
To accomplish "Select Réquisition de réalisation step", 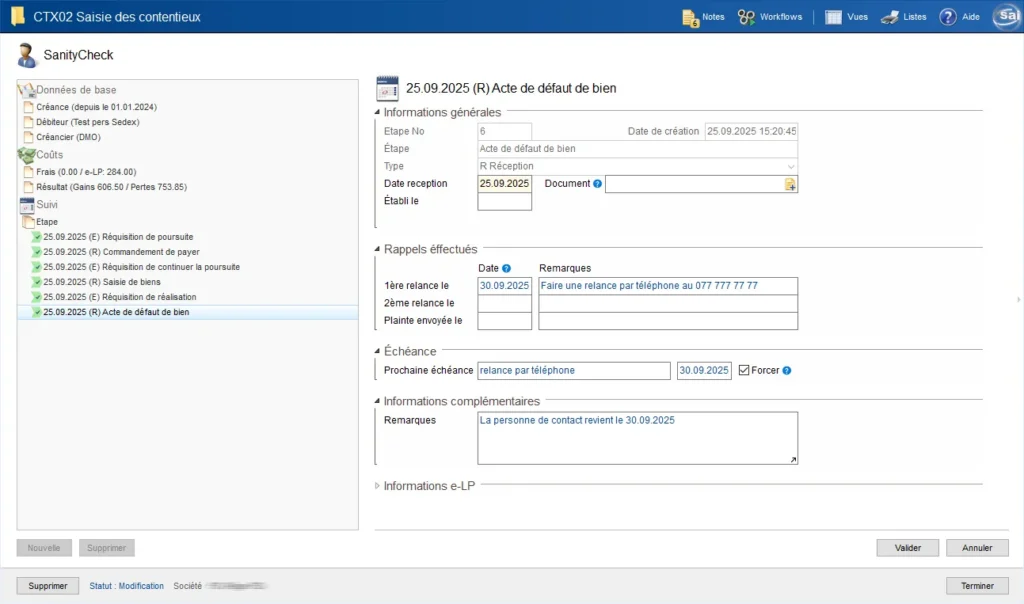I will 120,297.
